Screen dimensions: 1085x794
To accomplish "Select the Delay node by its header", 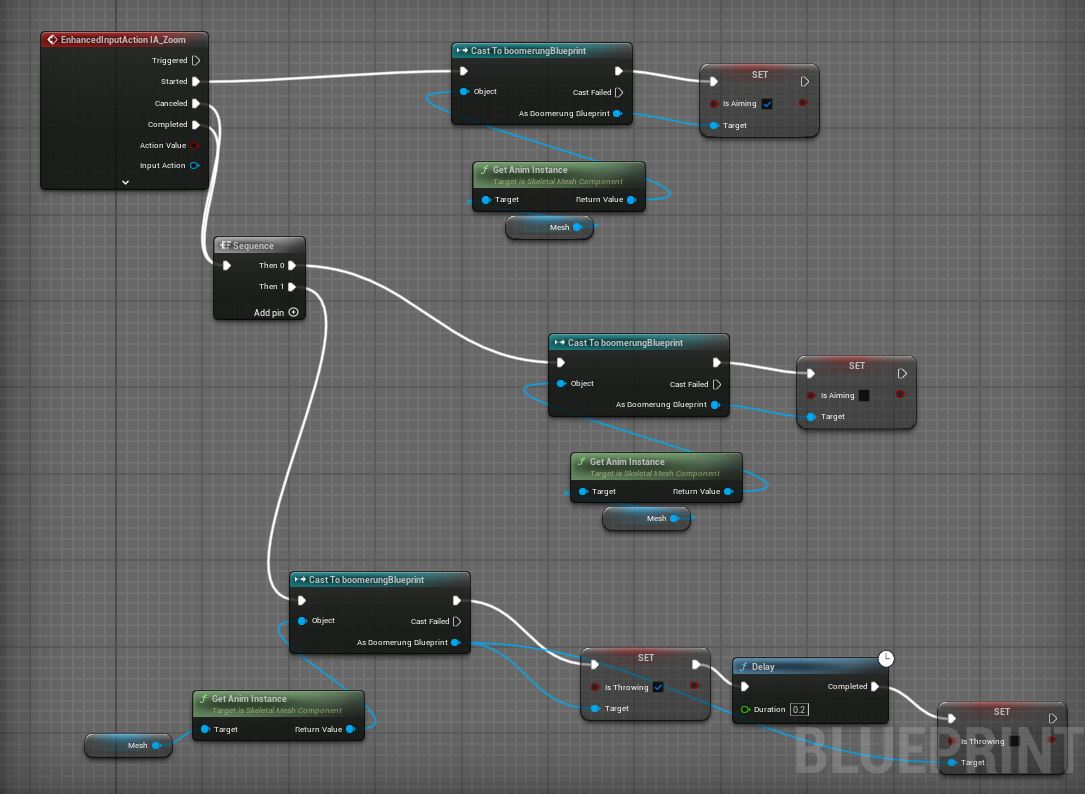I will pos(800,667).
